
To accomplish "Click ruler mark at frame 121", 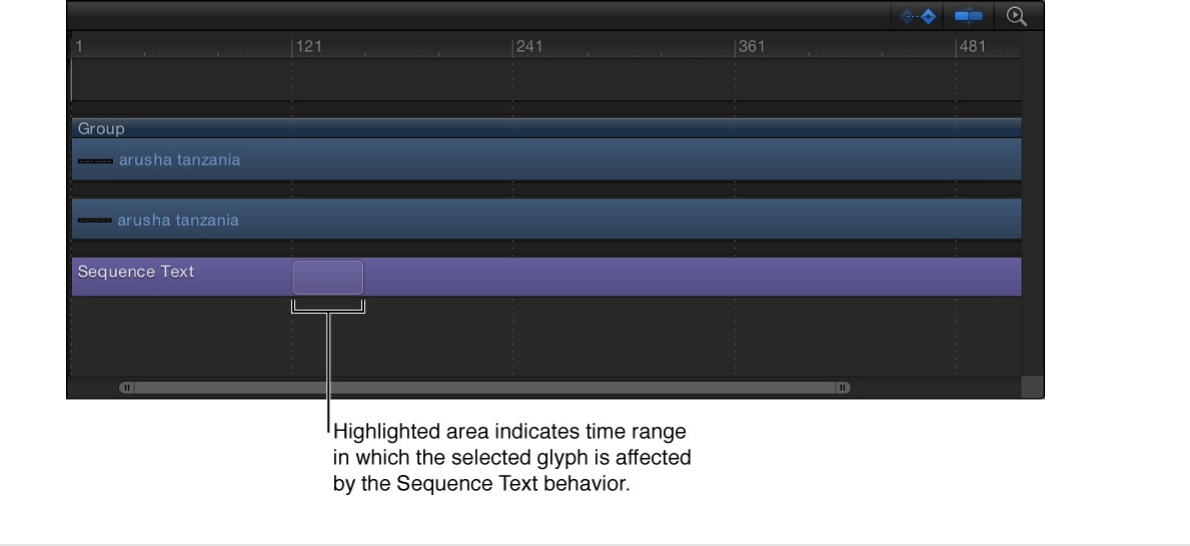I will pyautogui.click(x=308, y=47).
